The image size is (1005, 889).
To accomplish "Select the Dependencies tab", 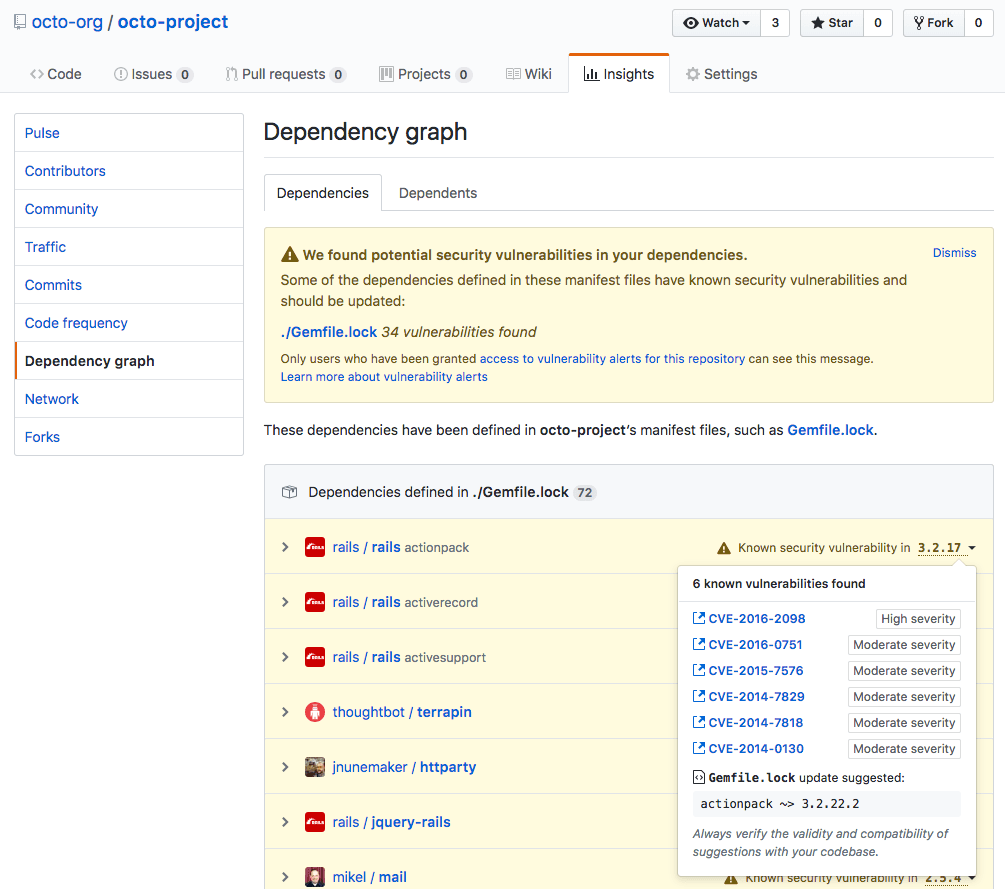I will [323, 193].
